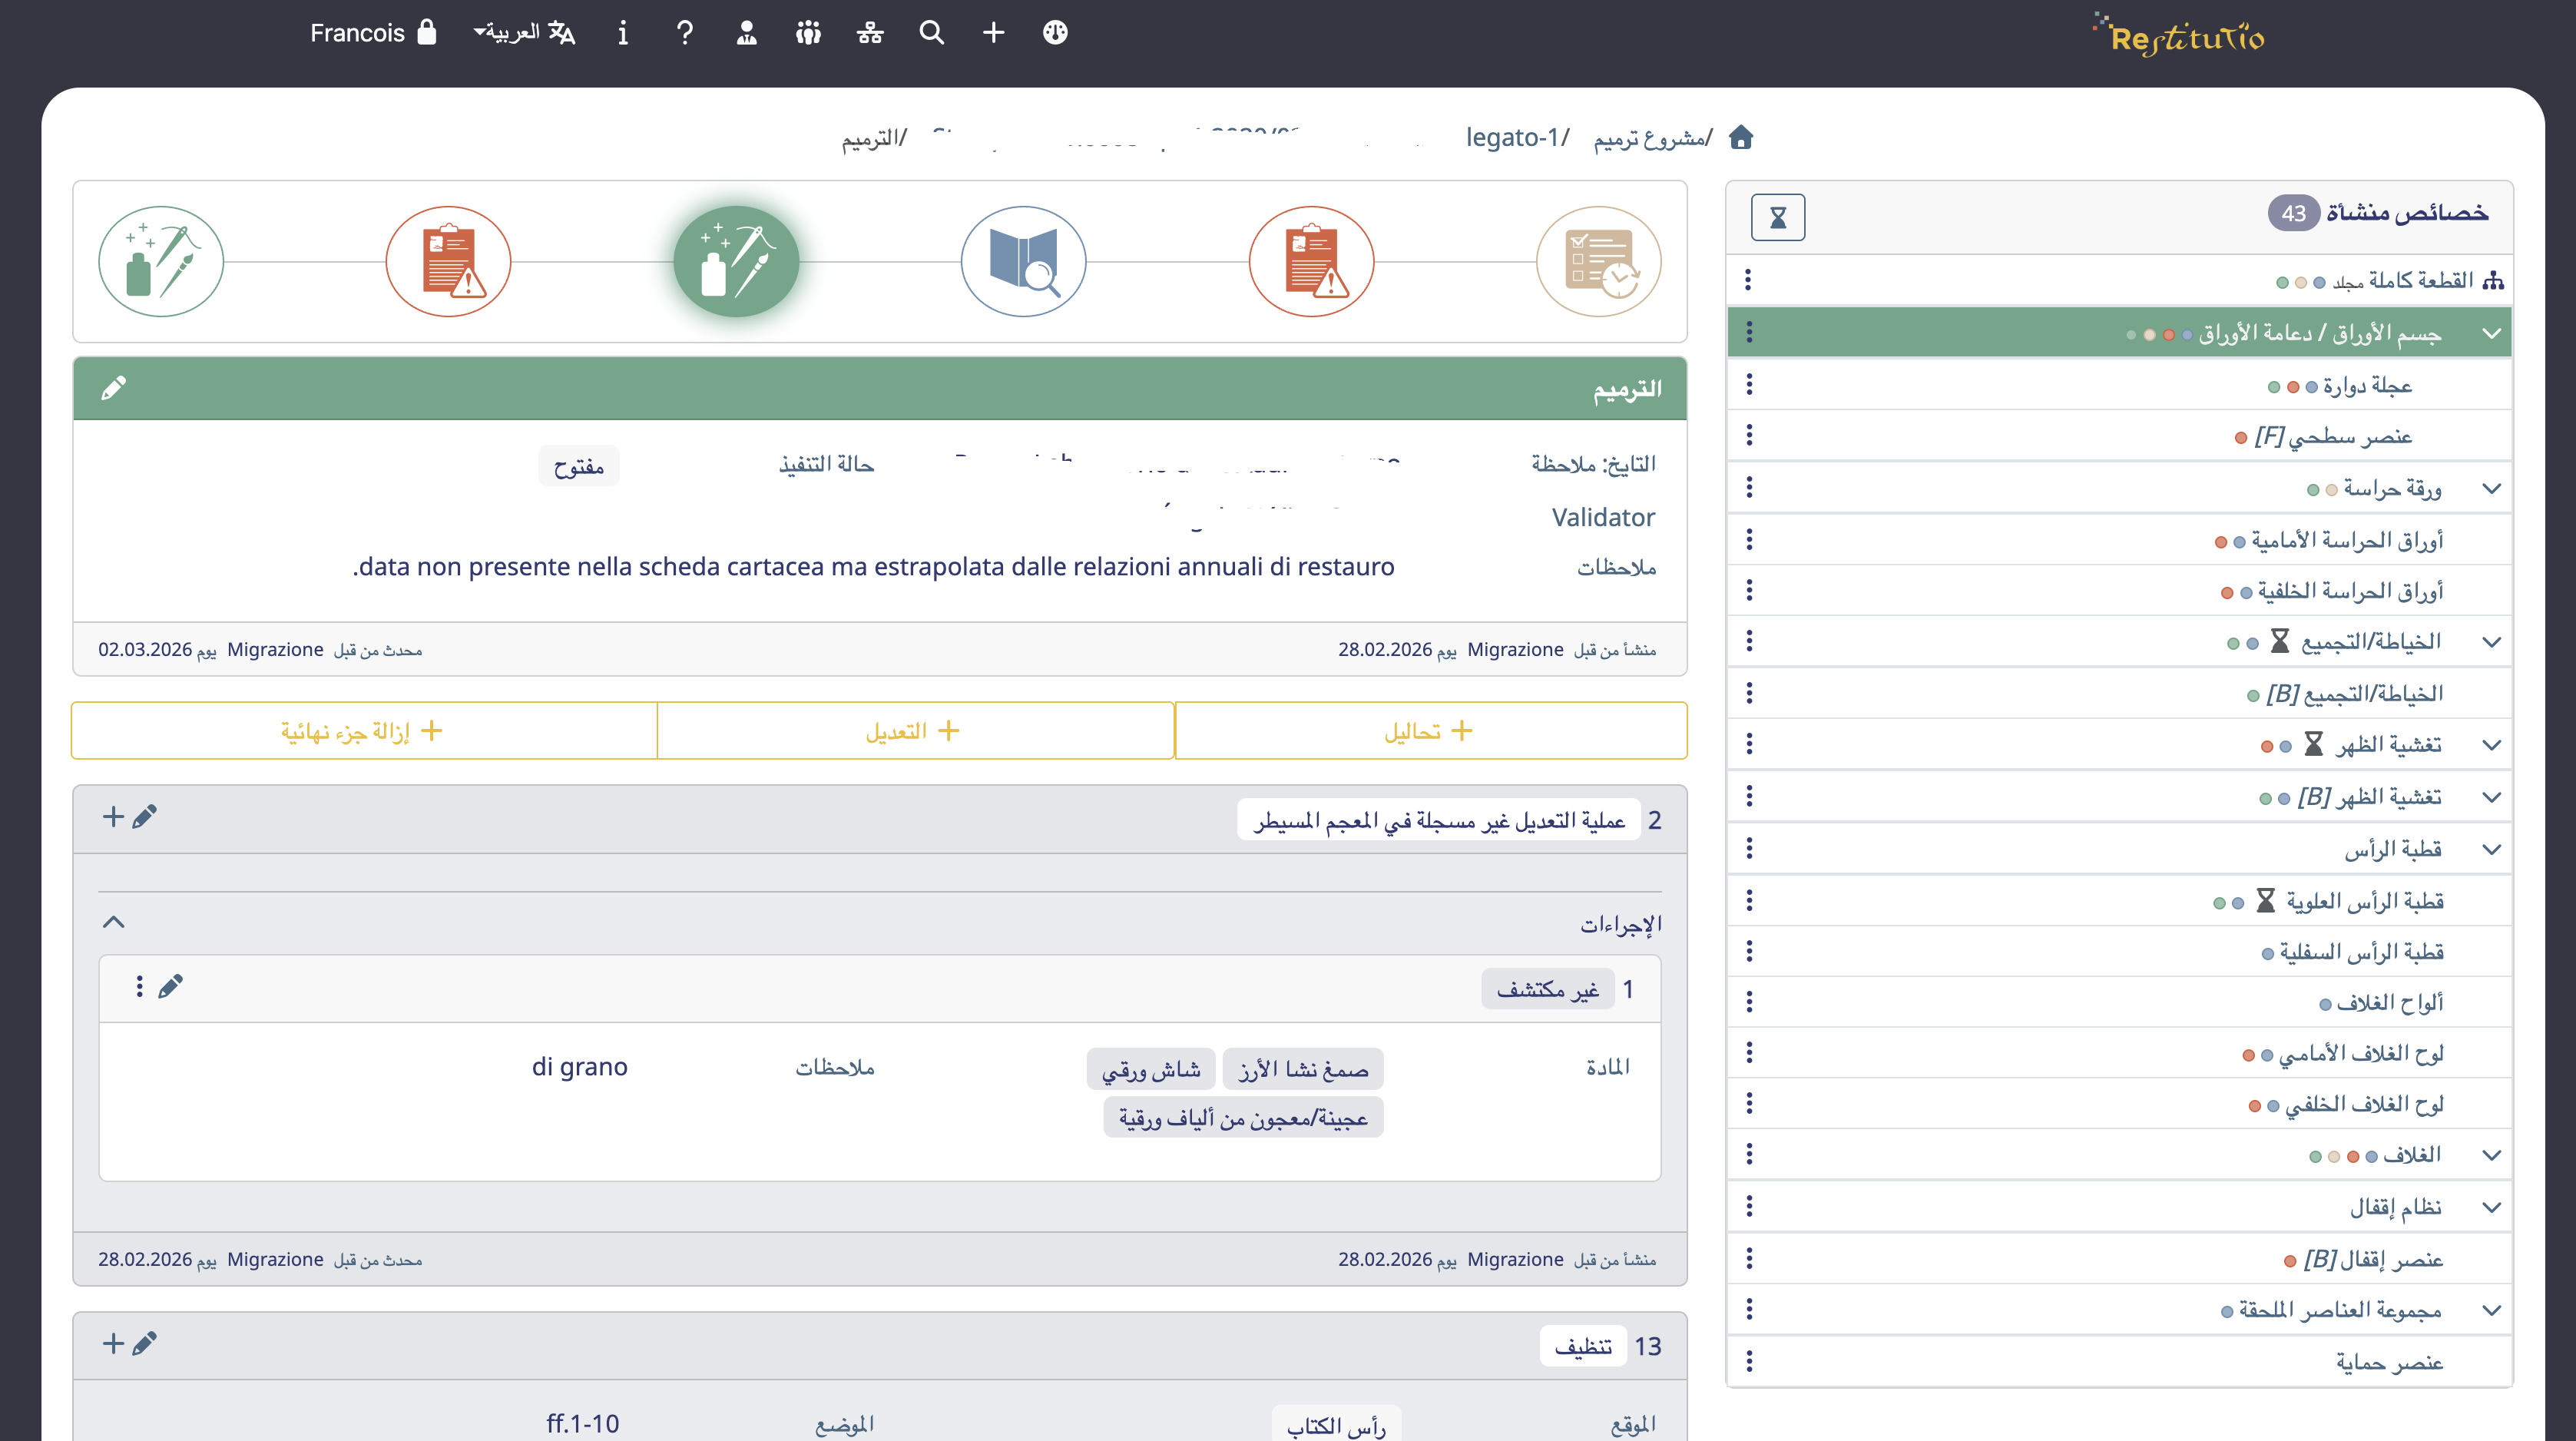Screen dimensions: 2576x1441
Task: Open help via the question mark icon
Action: pyautogui.click(x=684, y=33)
